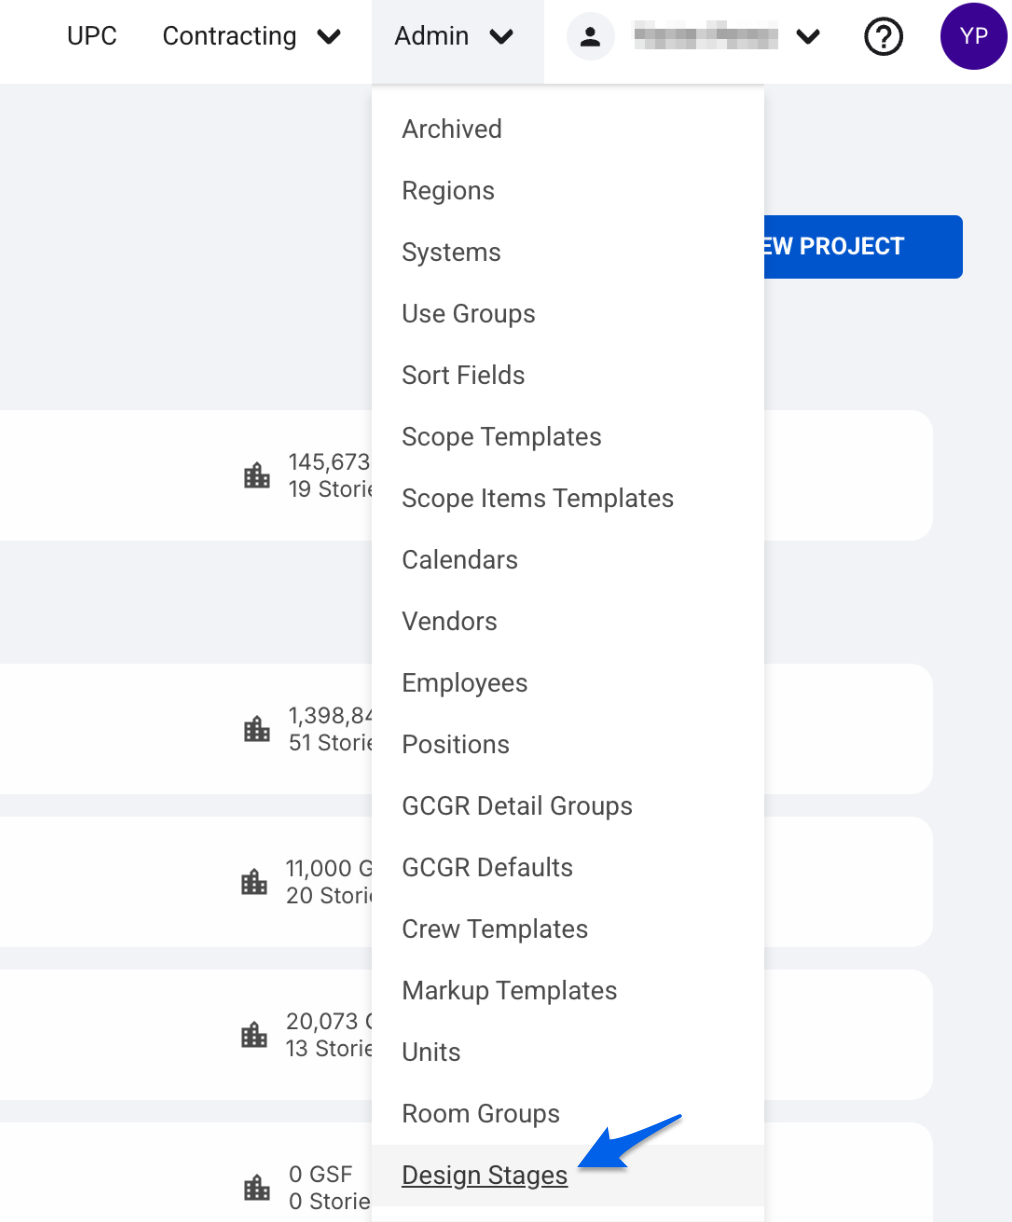This screenshot has height=1222, width=1012.
Task: Click the building icon beside 145,673
Action: pos(257,475)
